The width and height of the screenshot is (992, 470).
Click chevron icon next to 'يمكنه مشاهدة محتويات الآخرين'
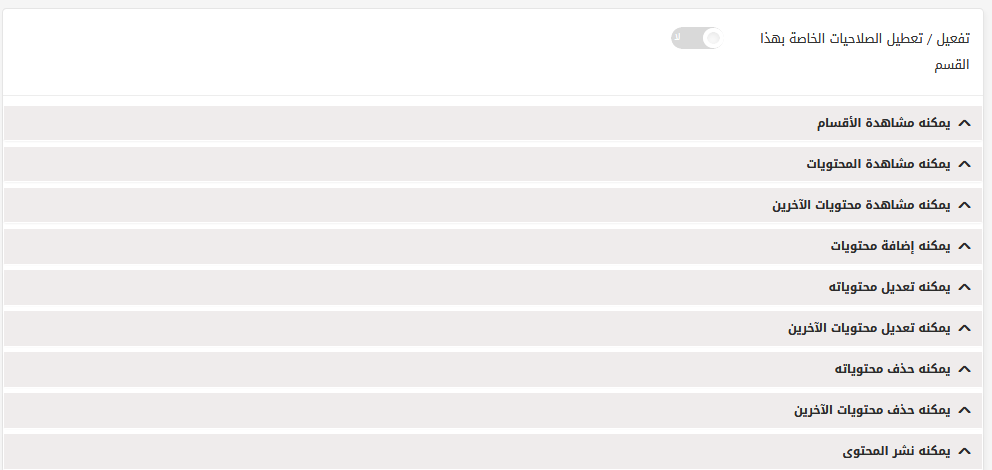point(964,205)
